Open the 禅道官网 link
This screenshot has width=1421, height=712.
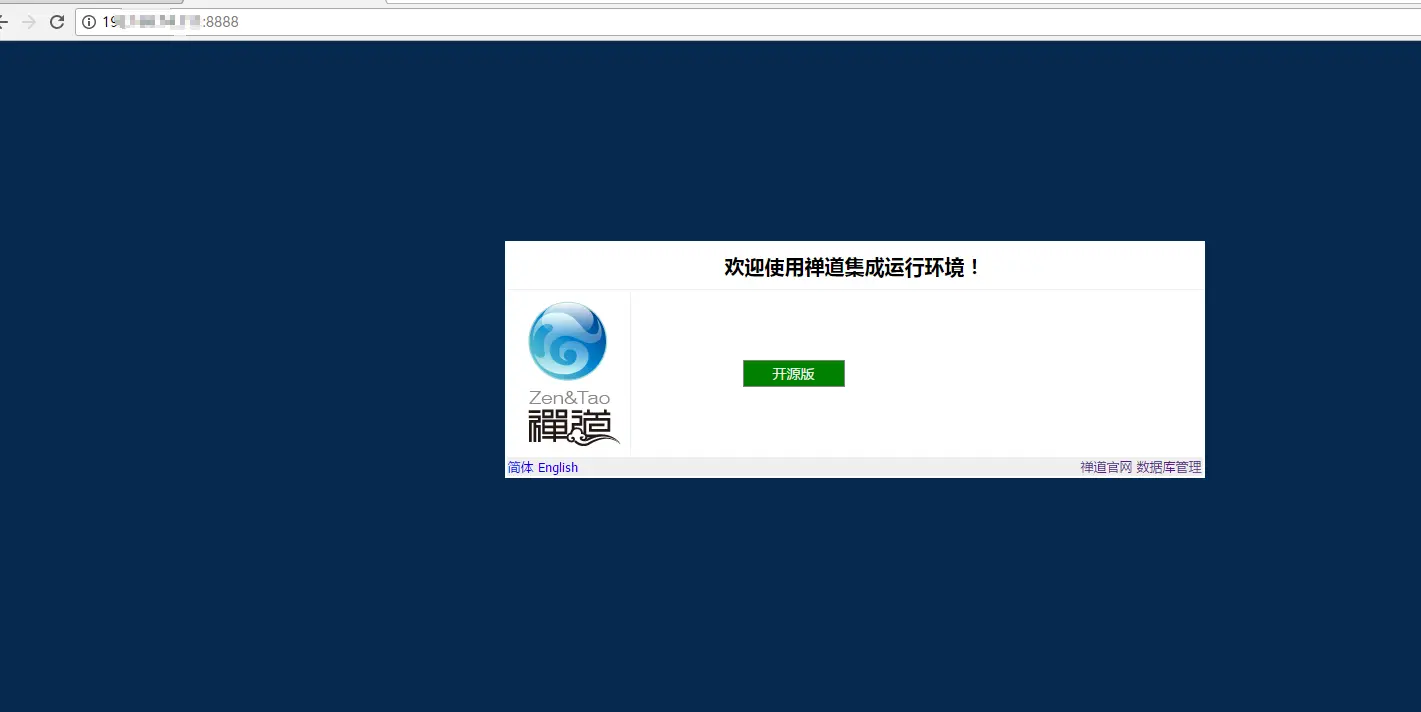point(1106,467)
